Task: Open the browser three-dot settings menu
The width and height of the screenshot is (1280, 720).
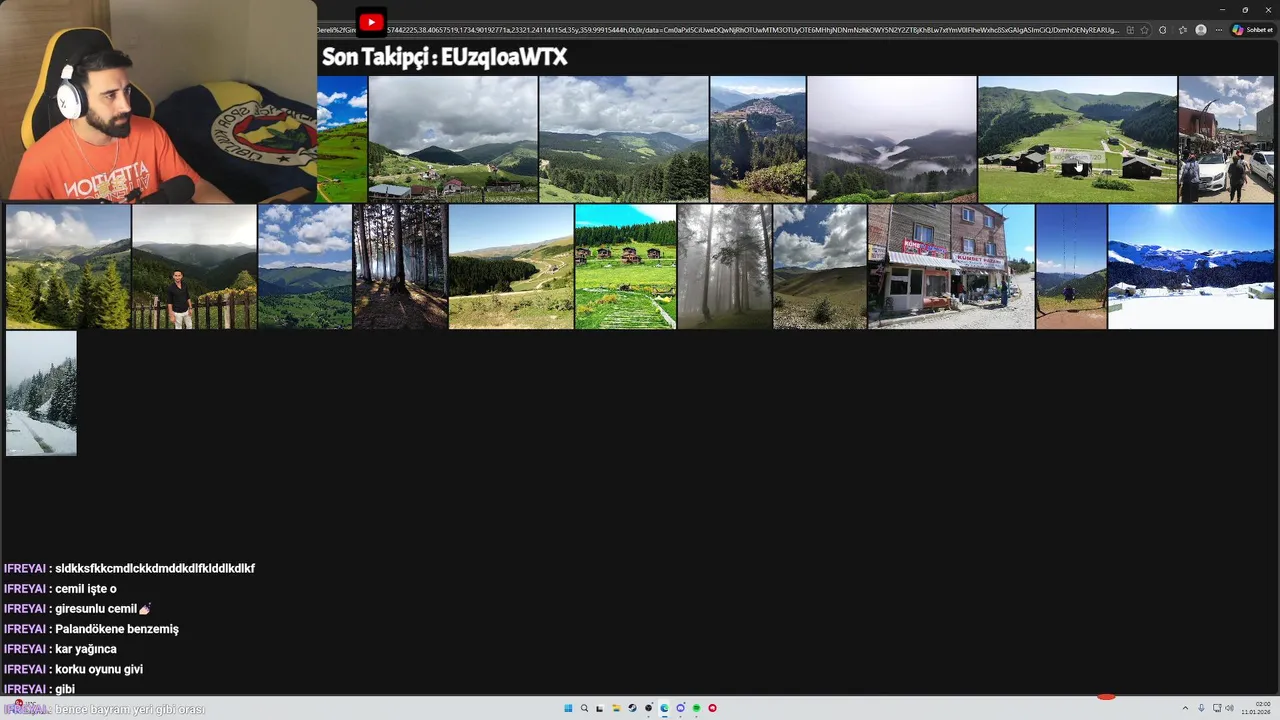Action: tap(1219, 30)
